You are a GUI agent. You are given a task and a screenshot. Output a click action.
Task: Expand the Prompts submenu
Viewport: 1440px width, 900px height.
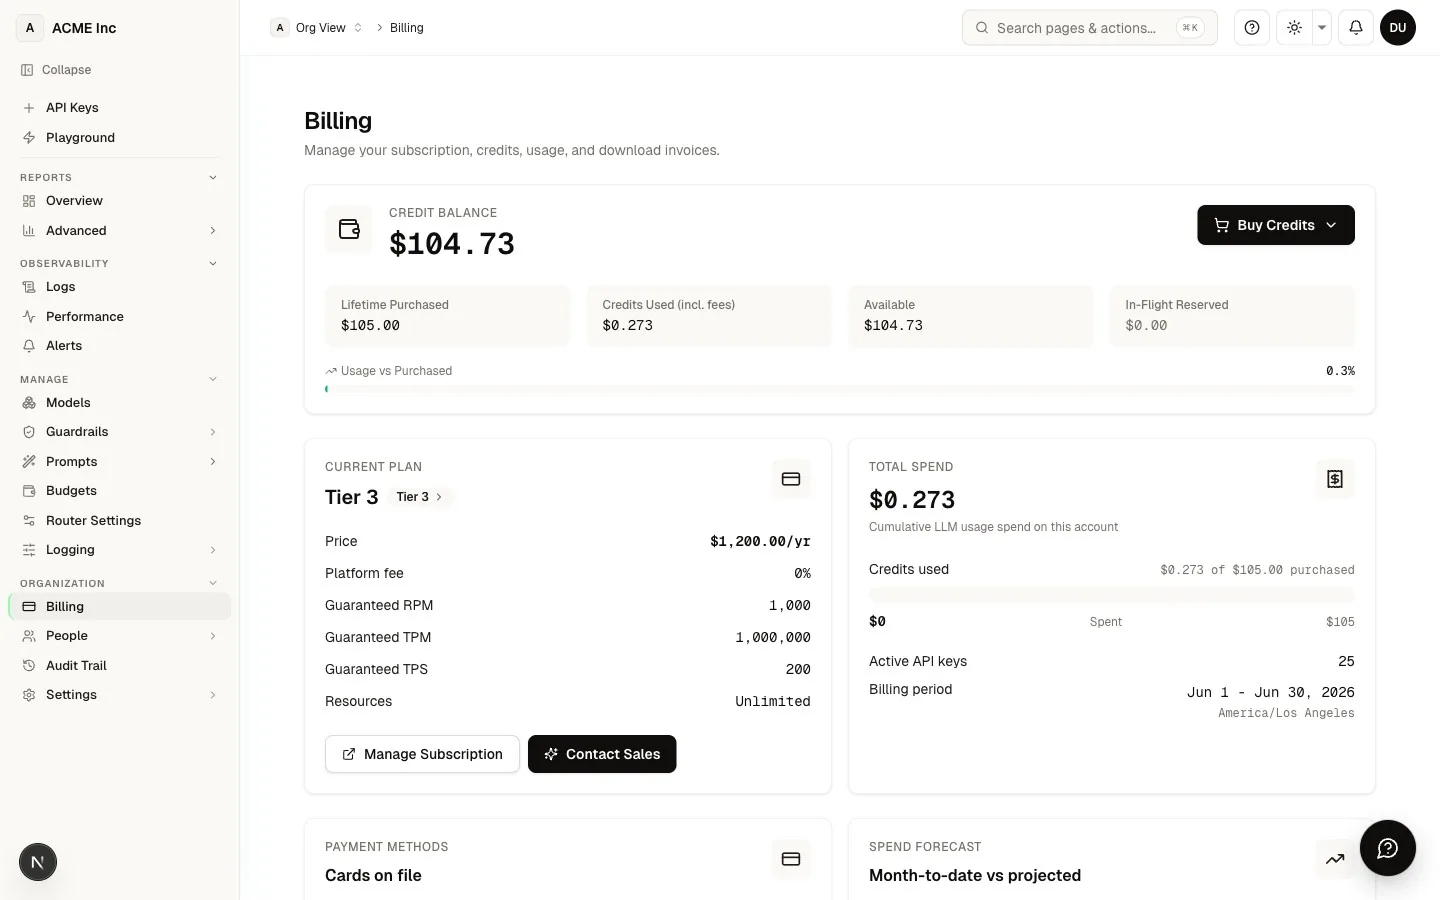(x=212, y=462)
